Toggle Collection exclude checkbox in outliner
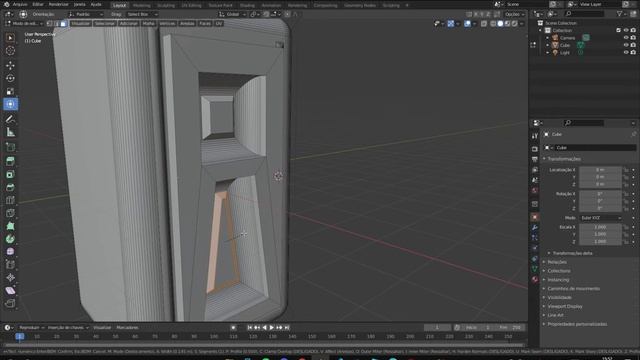 (618, 30)
